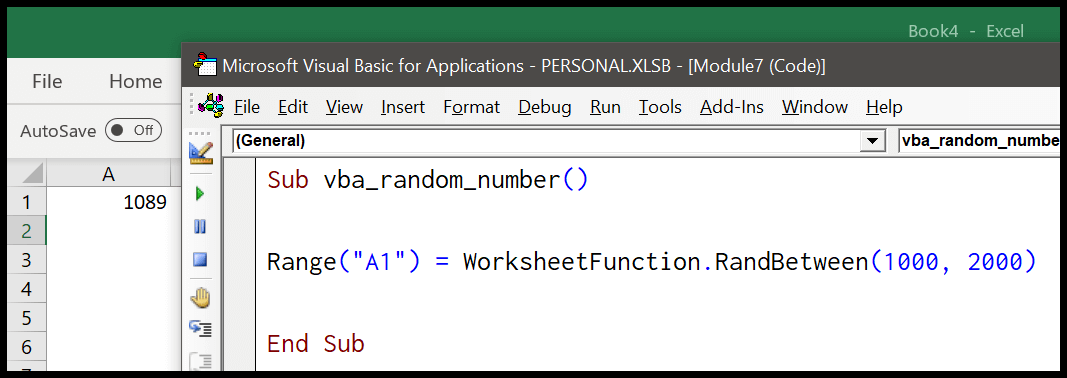Viewport: 1067px width, 378px height.
Task: Open Excel's Home ribbon tab
Action: click(x=135, y=82)
